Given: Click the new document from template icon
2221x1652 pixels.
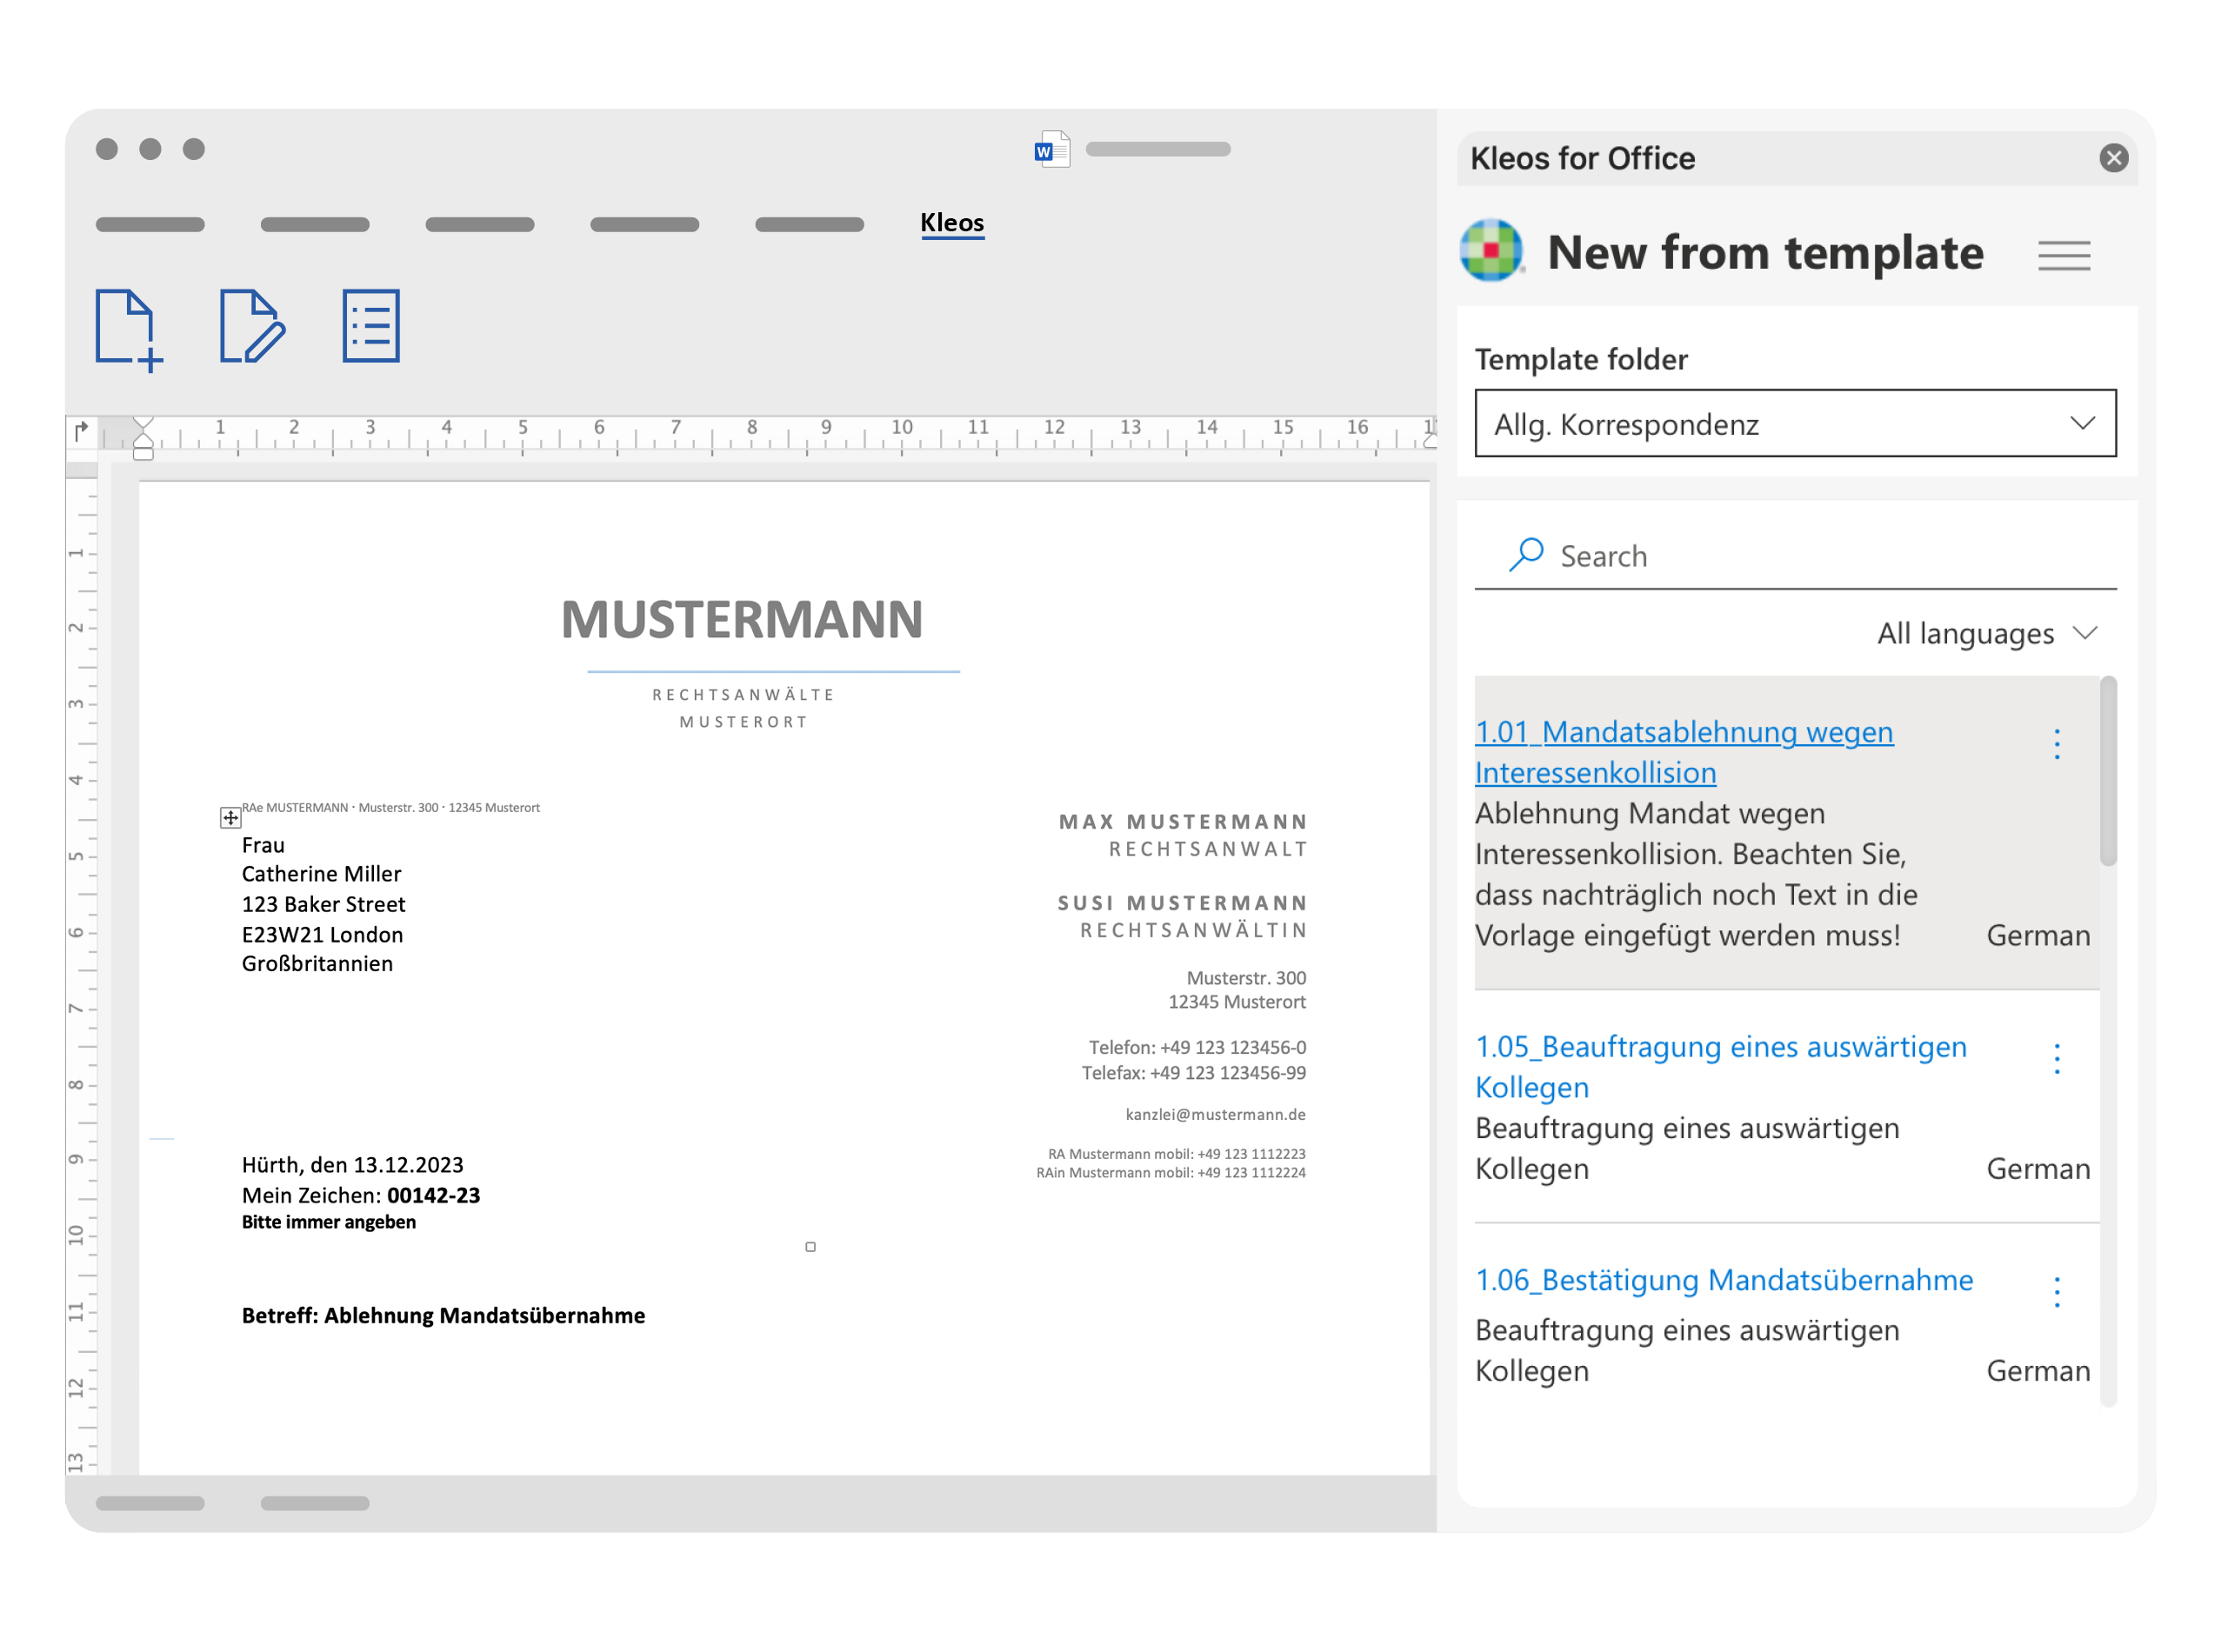Looking at the screenshot, I should pos(128,330).
